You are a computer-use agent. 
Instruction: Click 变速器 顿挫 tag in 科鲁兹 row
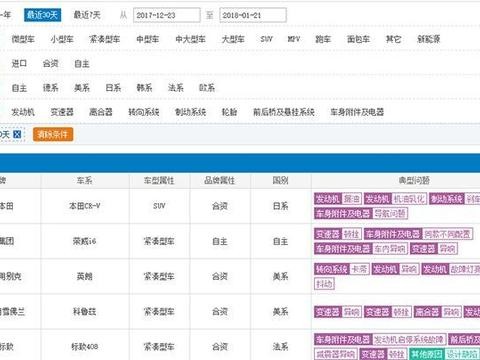(388, 312)
